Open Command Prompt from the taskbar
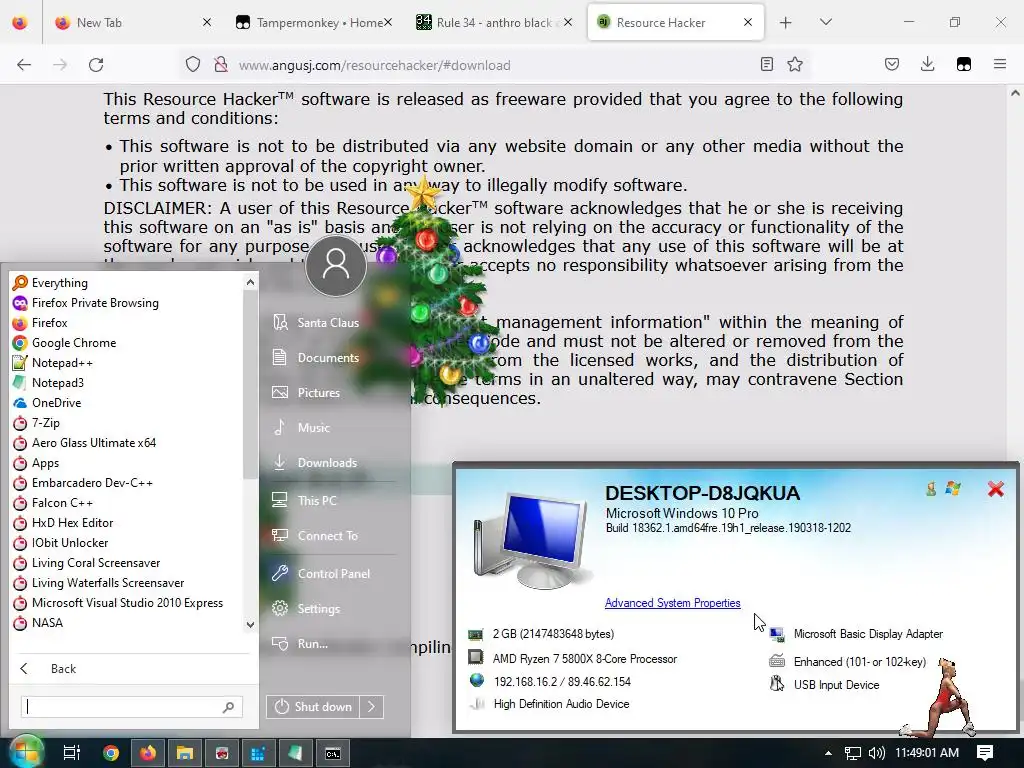The image size is (1024, 768). 333,753
